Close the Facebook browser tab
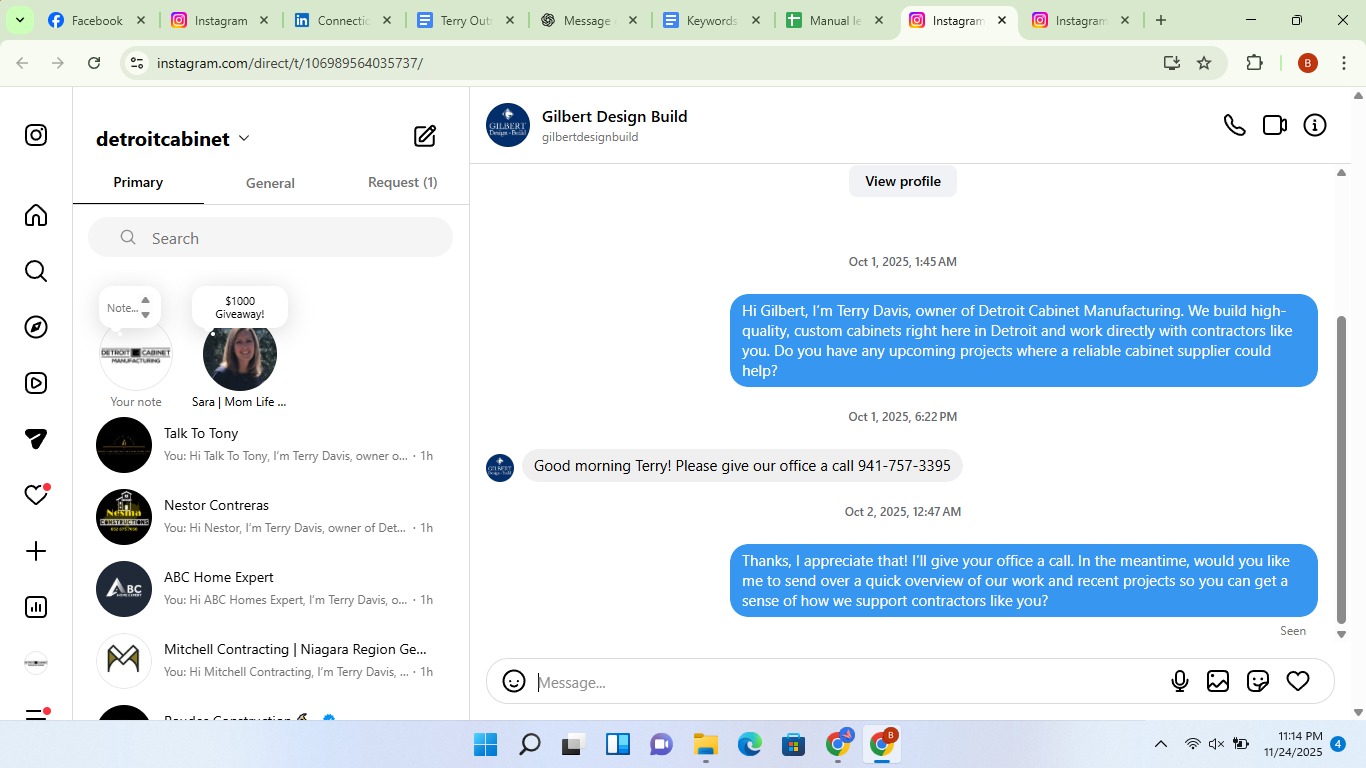 (141, 20)
